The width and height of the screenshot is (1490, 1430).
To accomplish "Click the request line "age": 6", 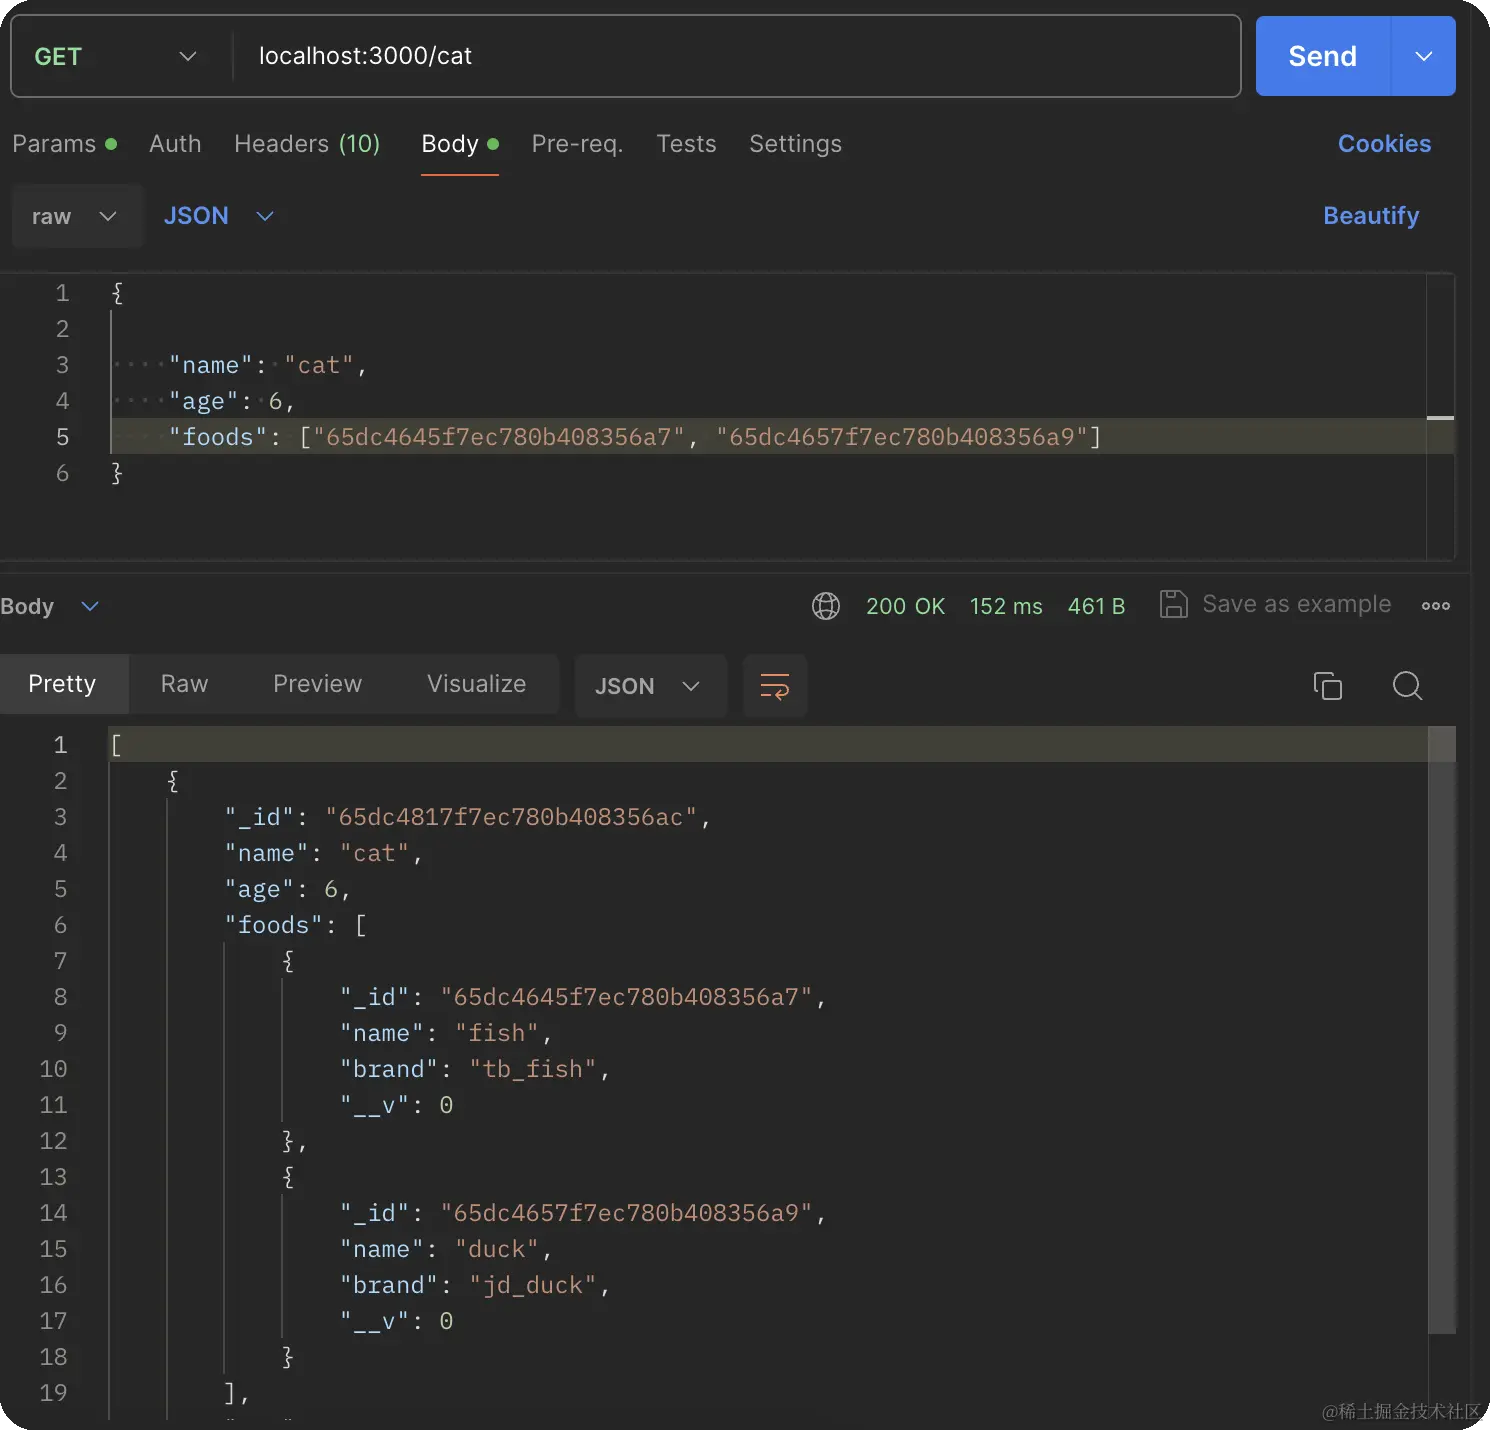I will pos(232,401).
